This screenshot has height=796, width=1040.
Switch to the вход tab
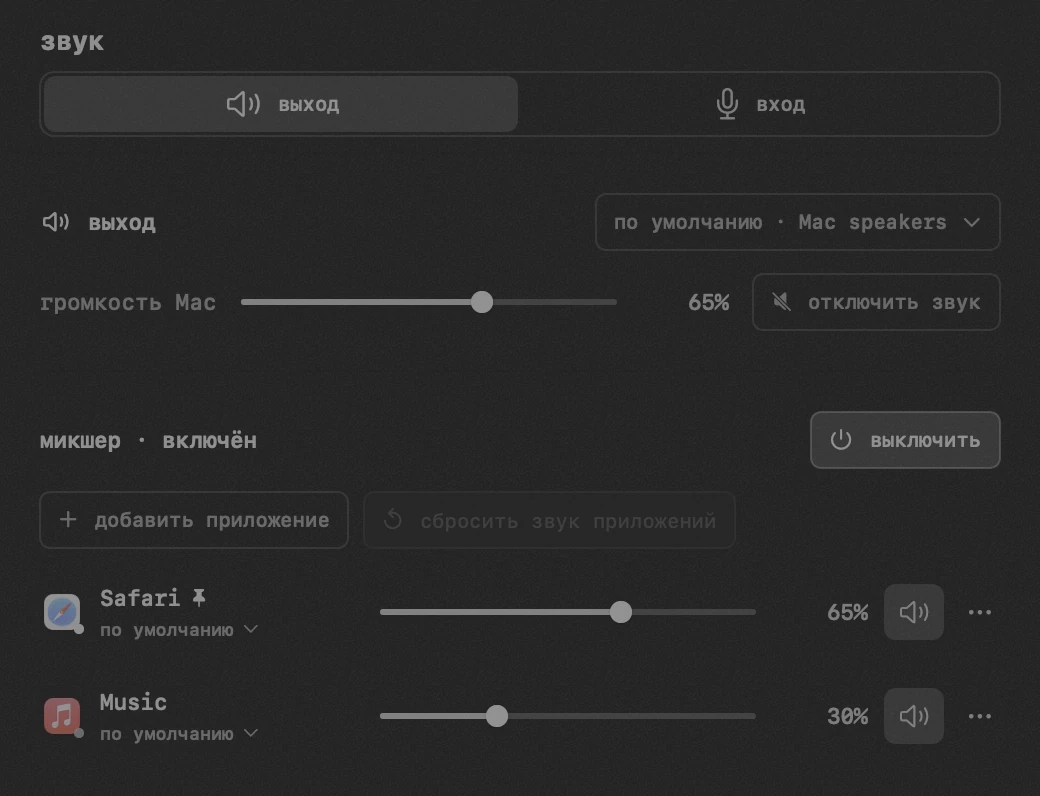760,104
